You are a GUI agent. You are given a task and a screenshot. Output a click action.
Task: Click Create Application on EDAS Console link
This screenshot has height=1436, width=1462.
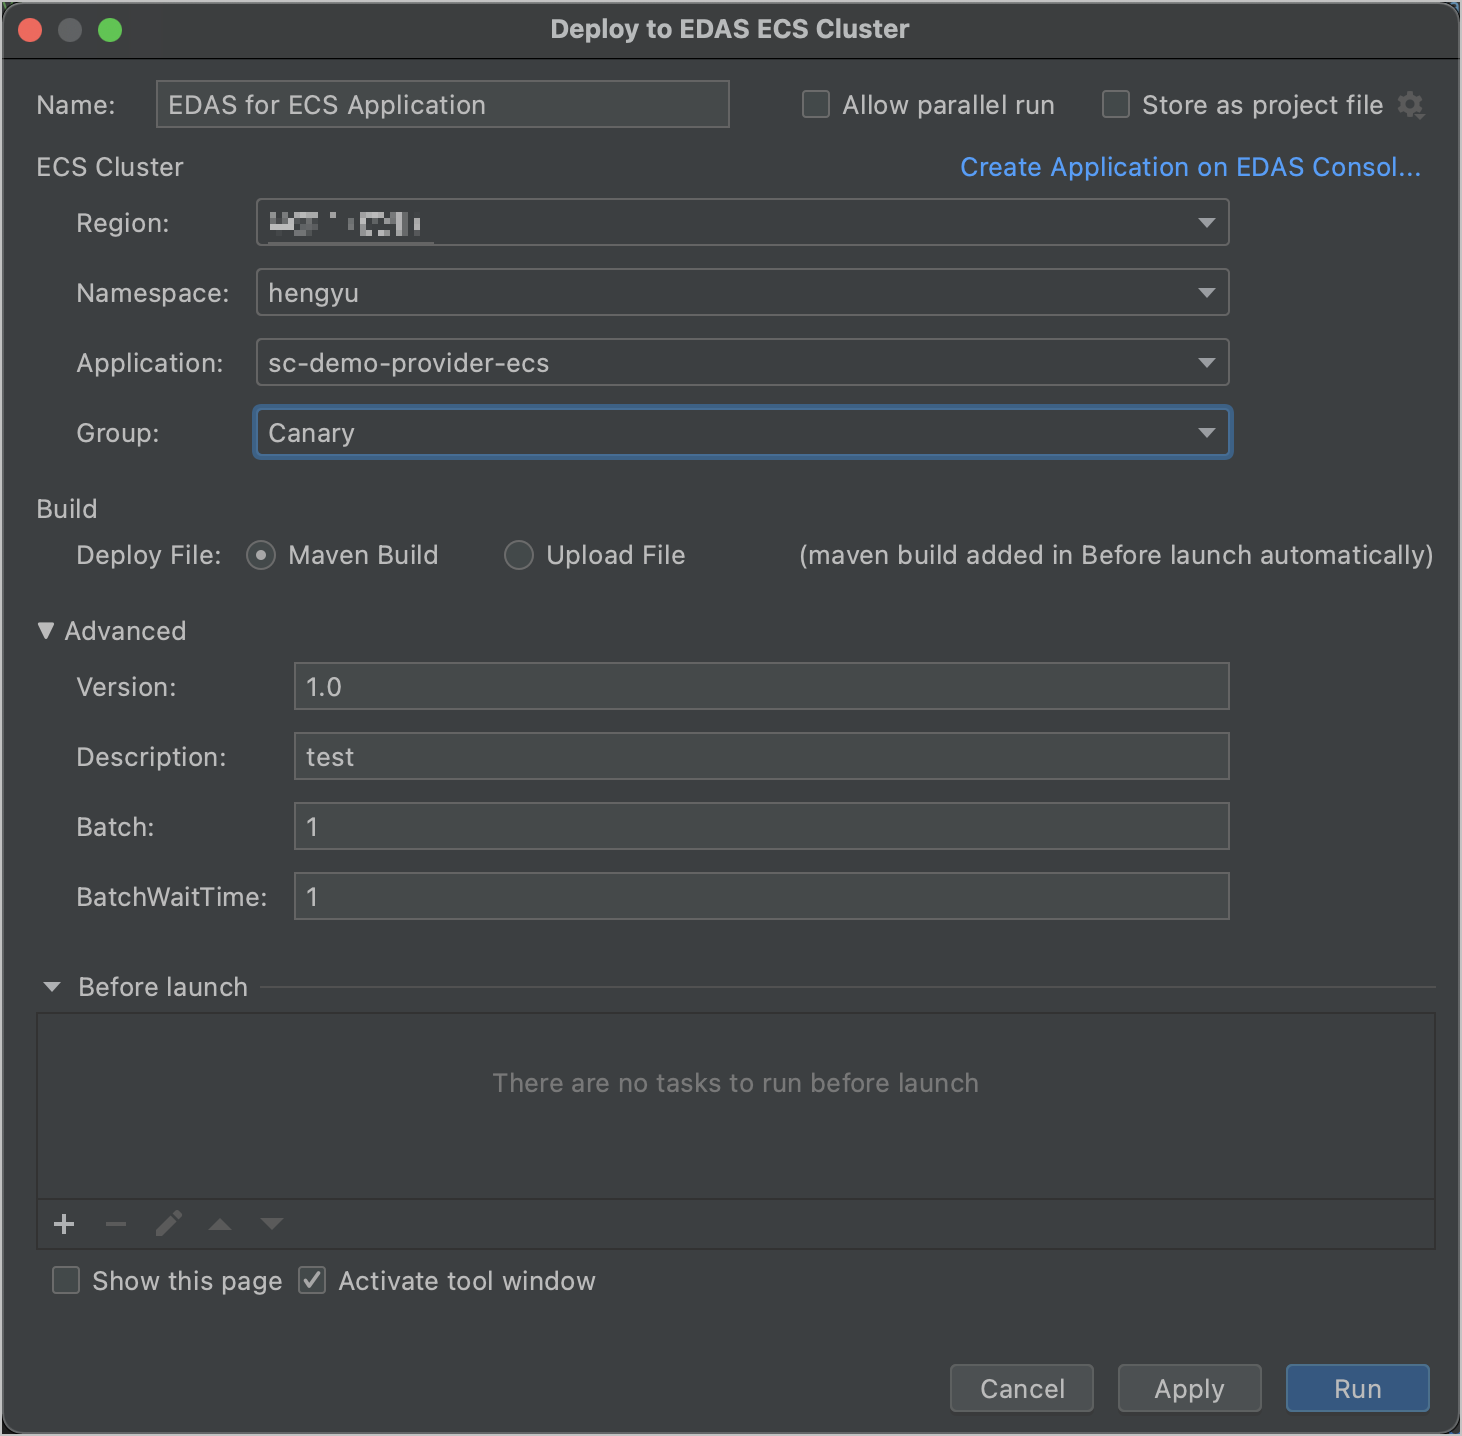1190,167
